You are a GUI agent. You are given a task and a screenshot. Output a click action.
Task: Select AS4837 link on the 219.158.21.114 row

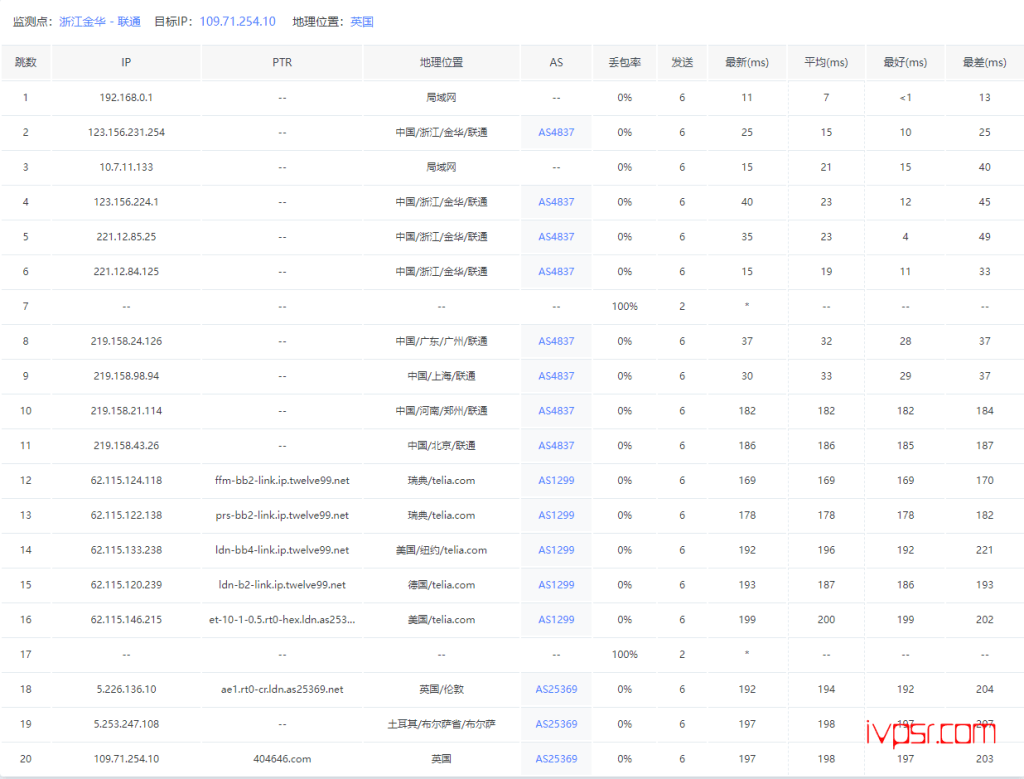[556, 411]
